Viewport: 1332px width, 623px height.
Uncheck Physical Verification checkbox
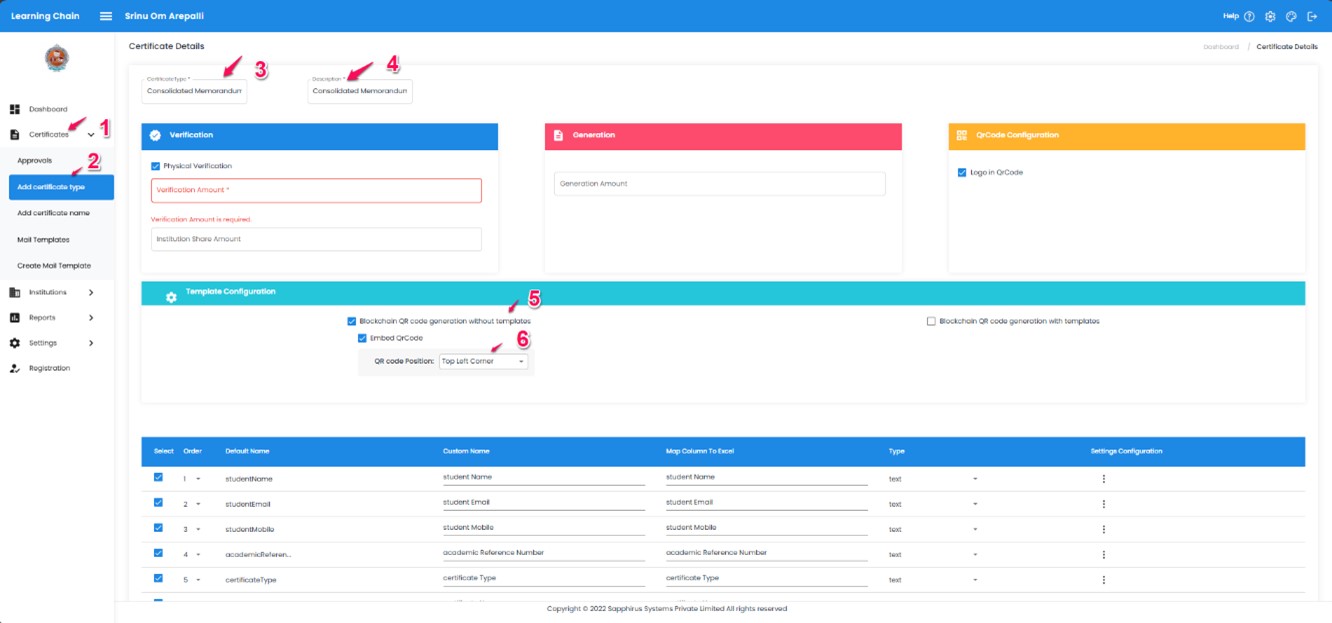click(x=155, y=166)
